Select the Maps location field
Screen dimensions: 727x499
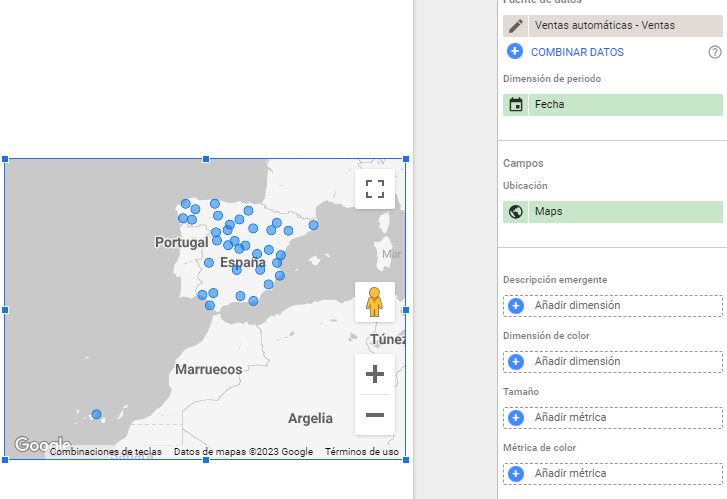pos(625,212)
